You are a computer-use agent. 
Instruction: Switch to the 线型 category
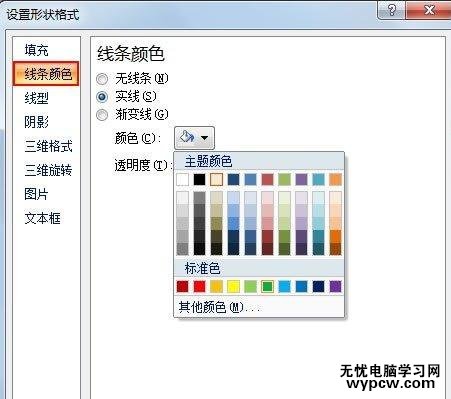(36, 98)
